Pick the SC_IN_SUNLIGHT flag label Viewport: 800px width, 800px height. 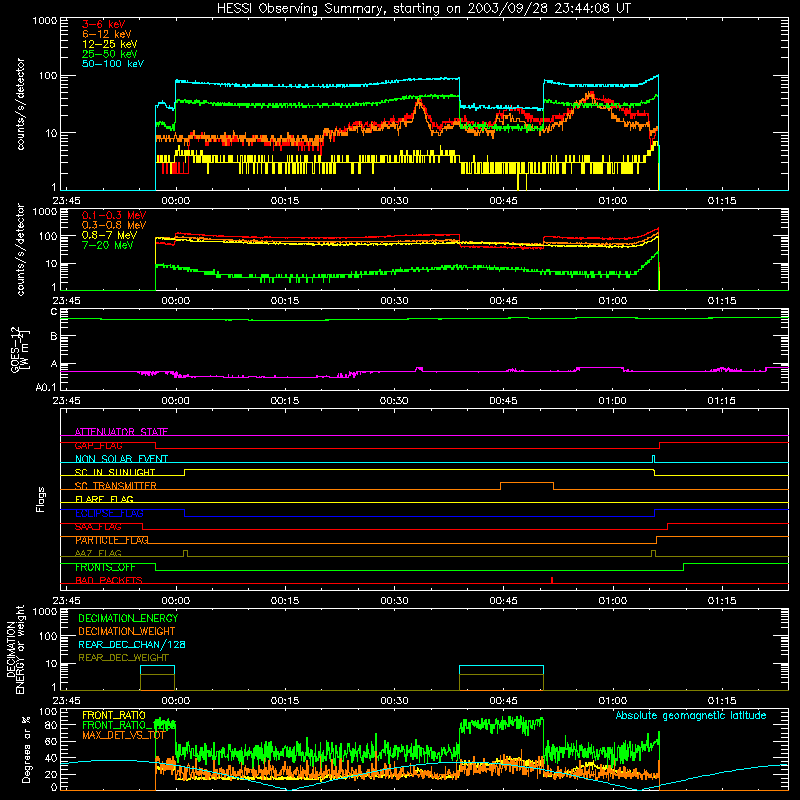click(115, 472)
